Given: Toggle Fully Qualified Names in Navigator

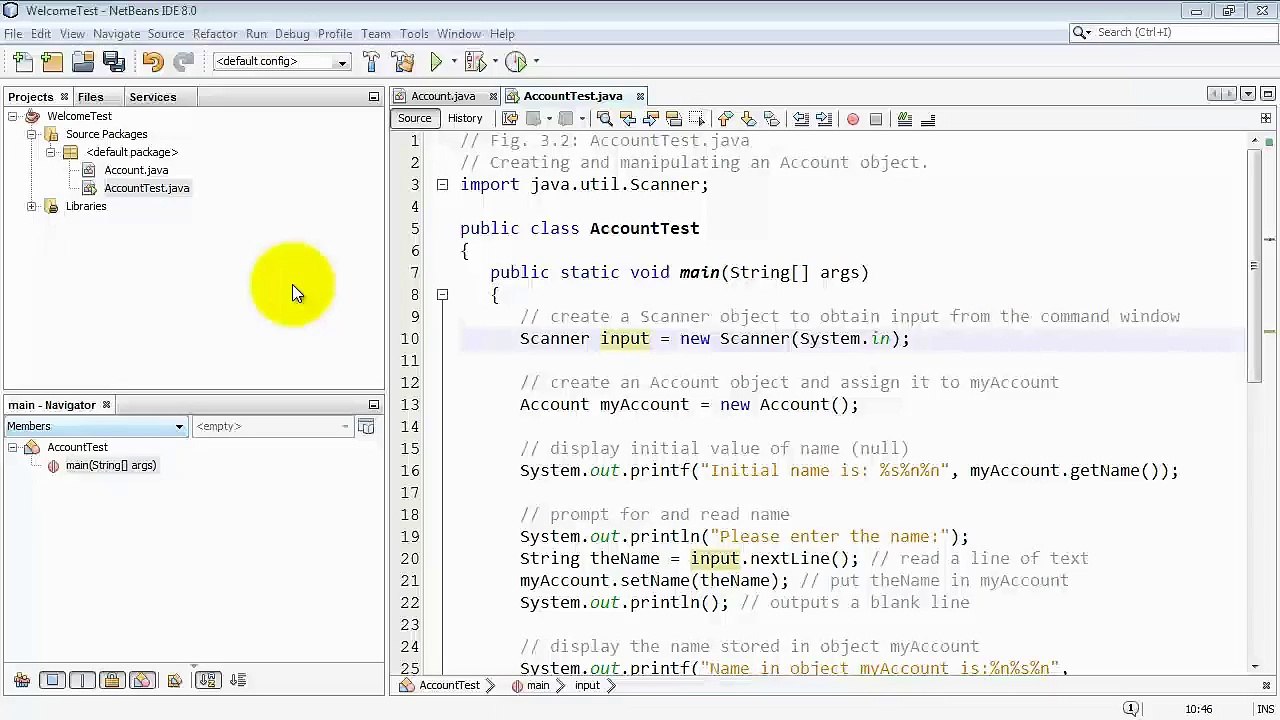Looking at the screenshot, I should click(175, 680).
